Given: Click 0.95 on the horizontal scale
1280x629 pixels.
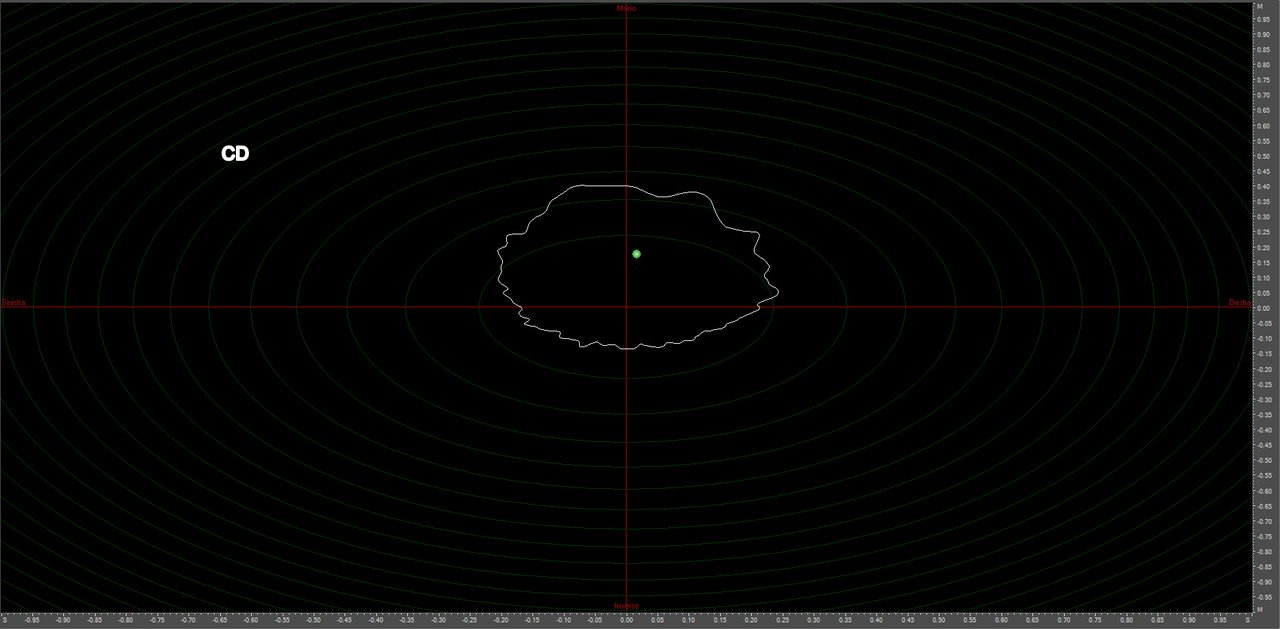Looking at the screenshot, I should pos(1220,620).
